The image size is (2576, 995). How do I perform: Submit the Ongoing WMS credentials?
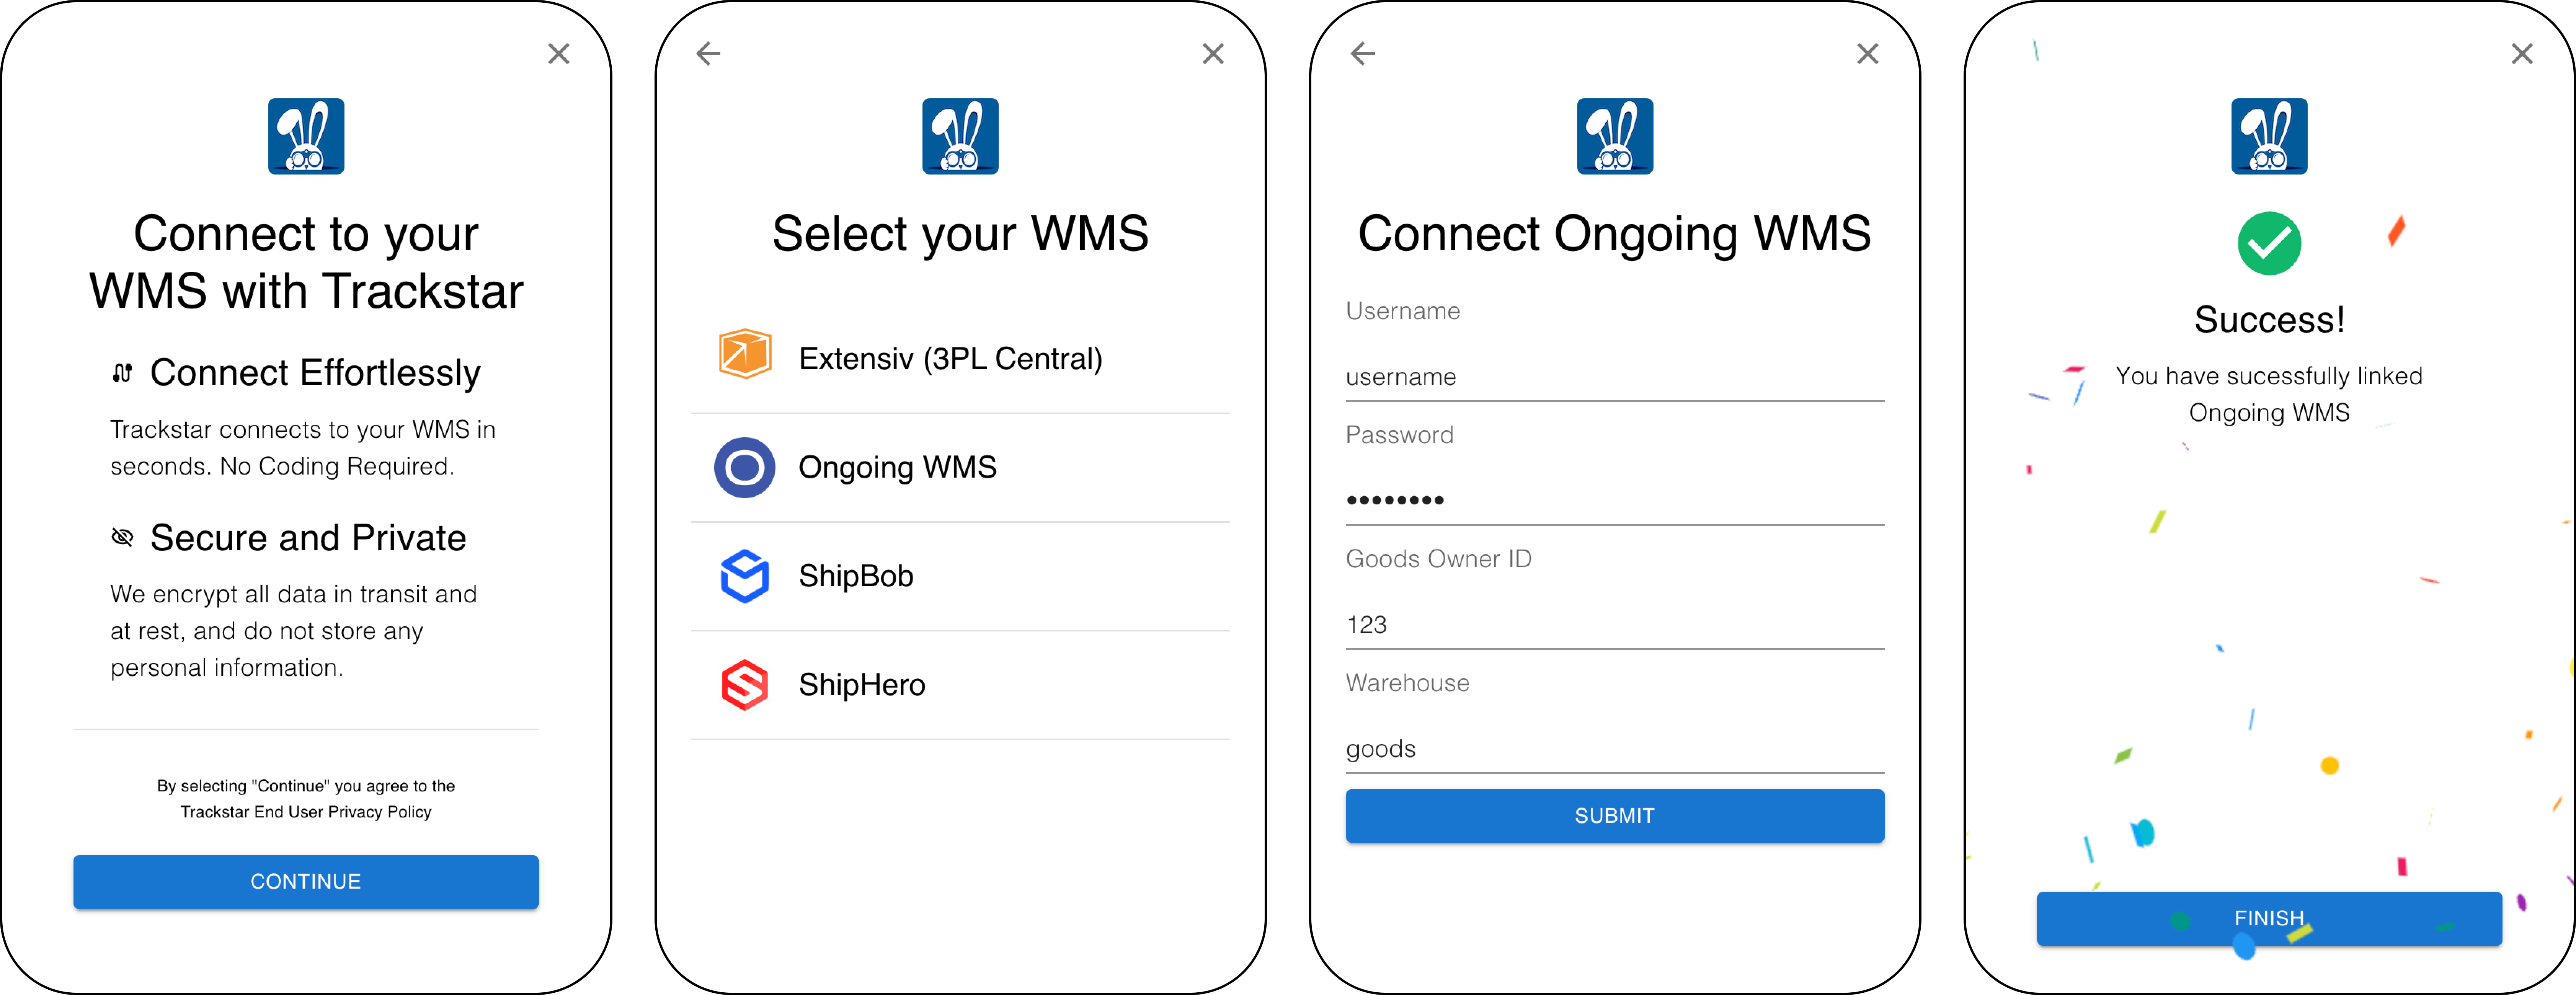pyautogui.click(x=1614, y=815)
